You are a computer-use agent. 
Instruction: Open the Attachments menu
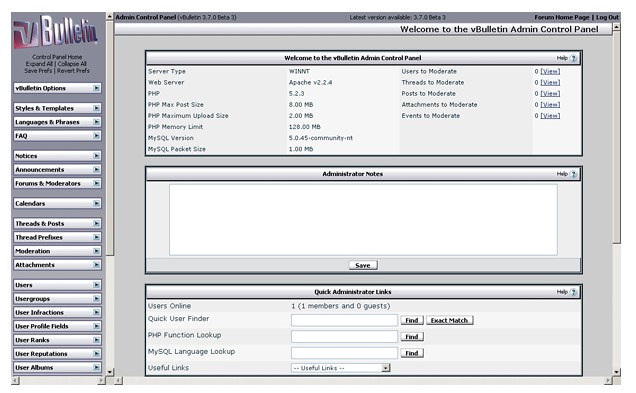(x=57, y=265)
